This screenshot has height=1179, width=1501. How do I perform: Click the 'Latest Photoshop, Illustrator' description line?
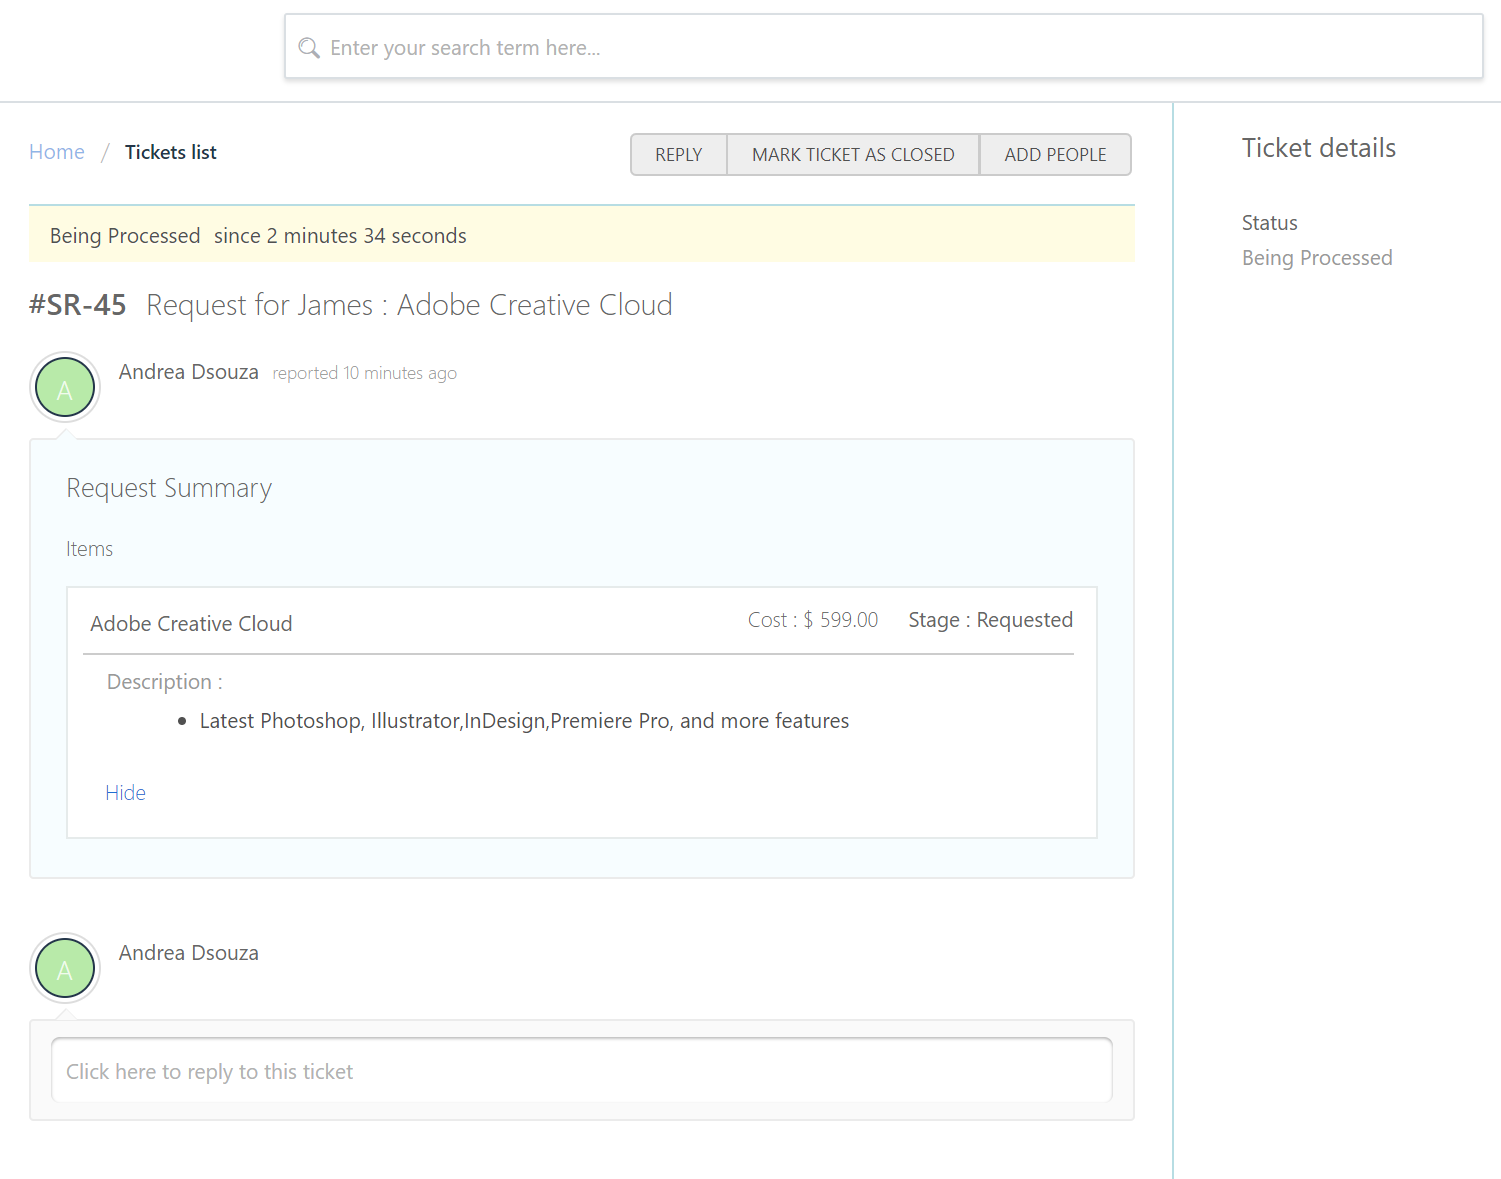pyautogui.click(x=524, y=721)
